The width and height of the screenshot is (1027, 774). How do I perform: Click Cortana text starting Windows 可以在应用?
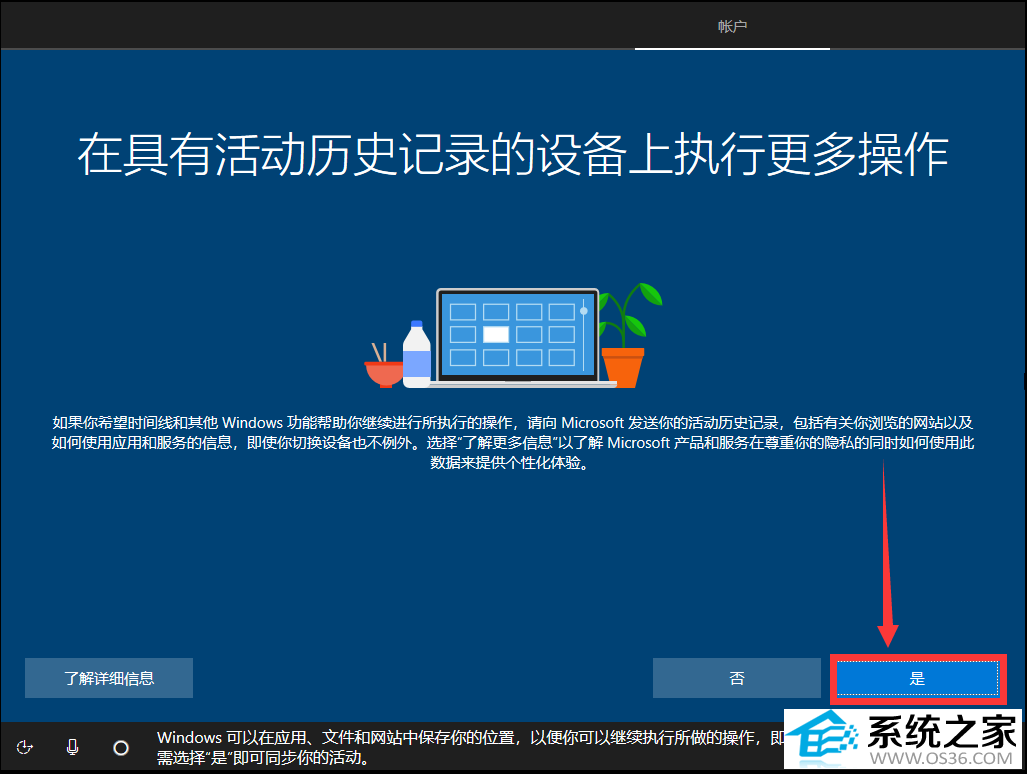470,747
